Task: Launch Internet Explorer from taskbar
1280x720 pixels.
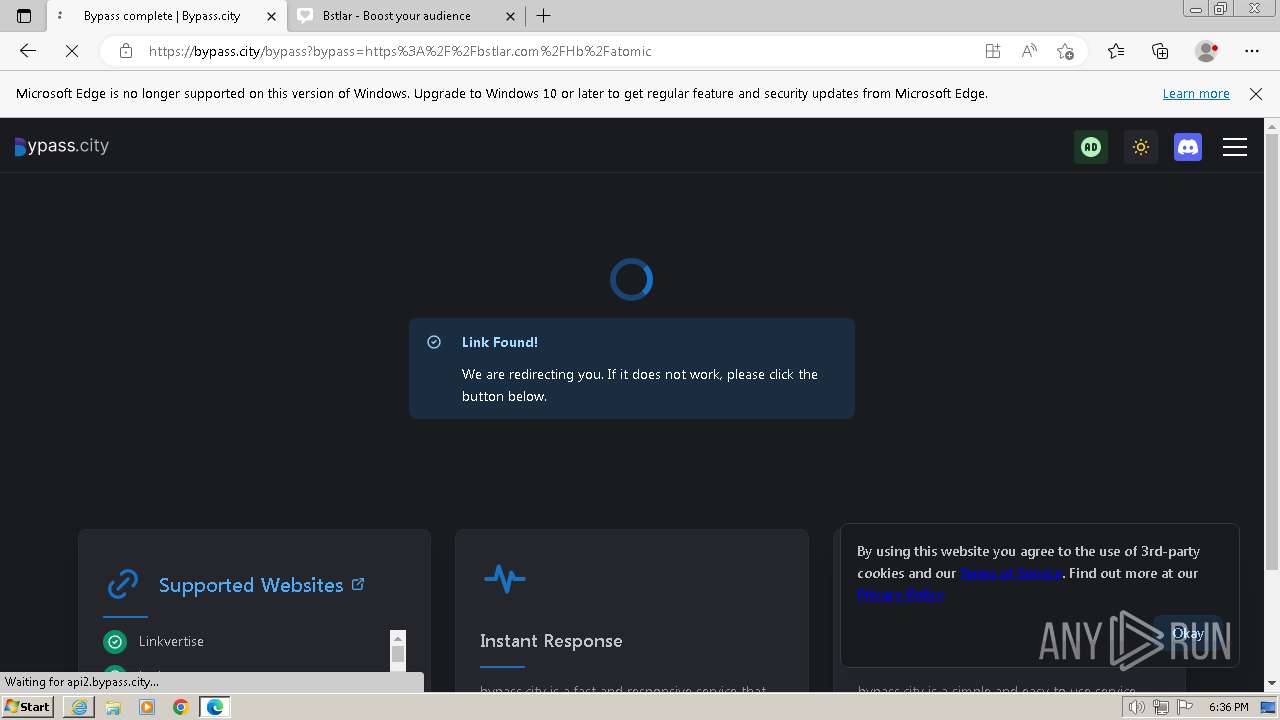Action: click(79, 707)
